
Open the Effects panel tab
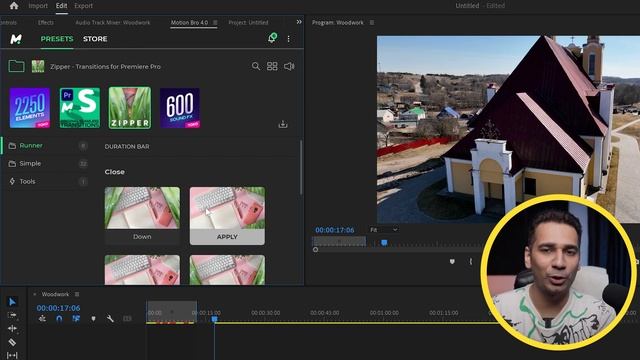[46, 22]
